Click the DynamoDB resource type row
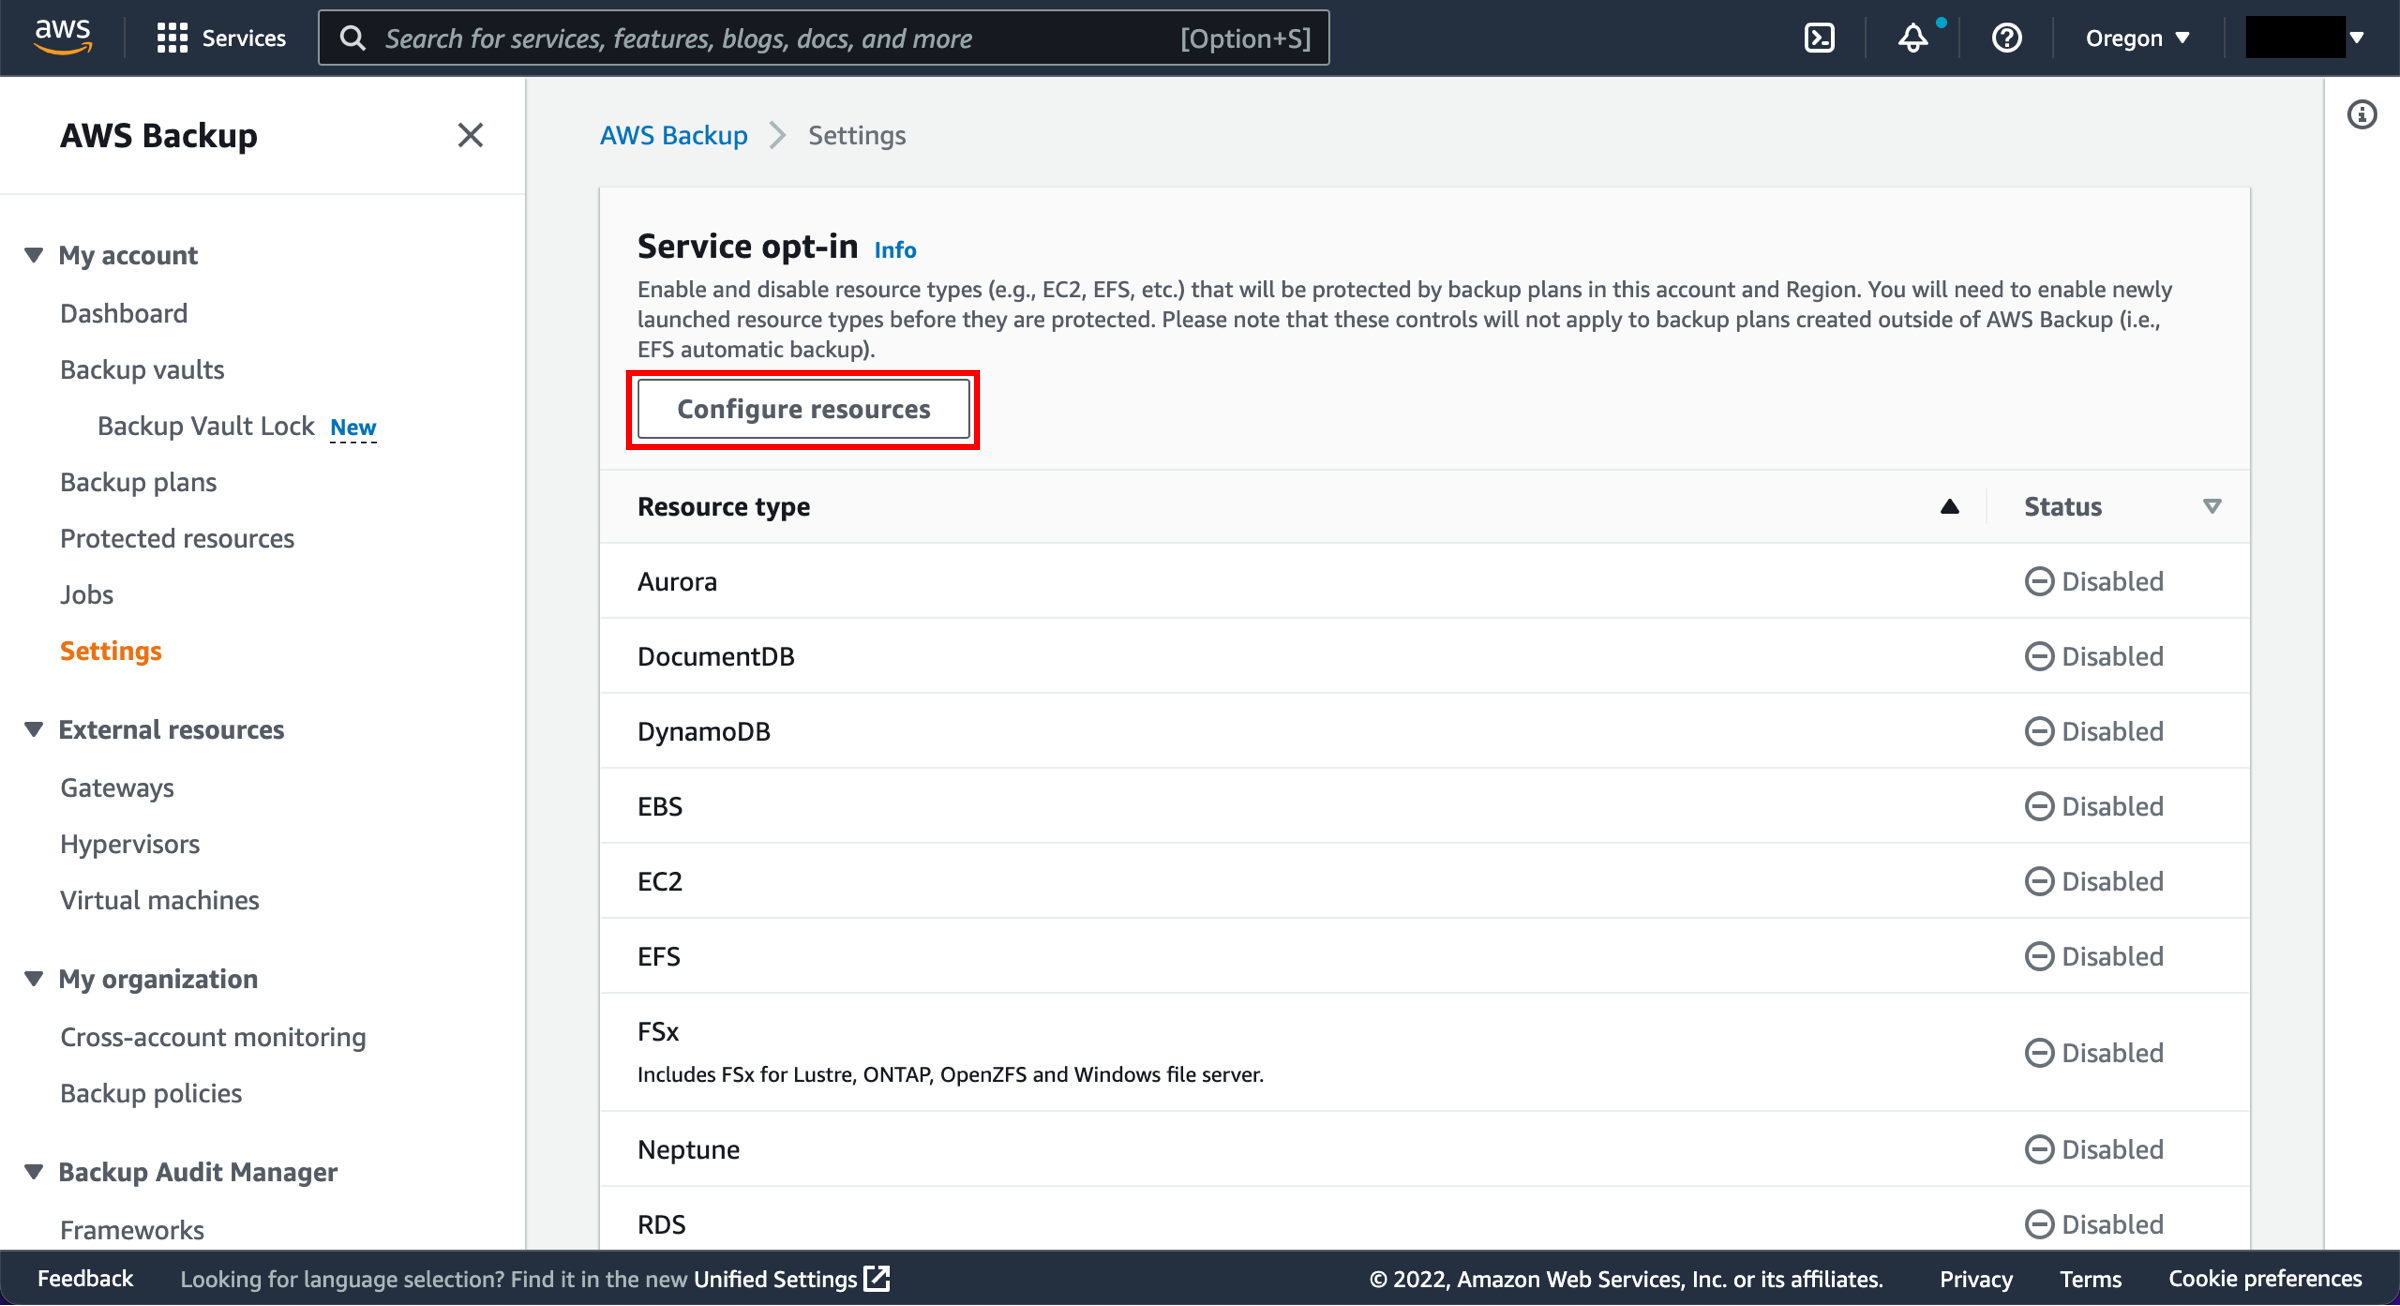The width and height of the screenshot is (2400, 1306). 1425,731
